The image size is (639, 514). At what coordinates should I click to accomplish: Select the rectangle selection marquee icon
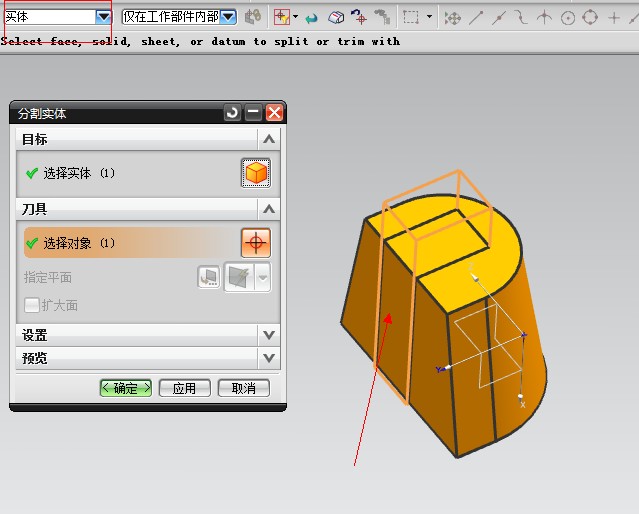coord(411,17)
